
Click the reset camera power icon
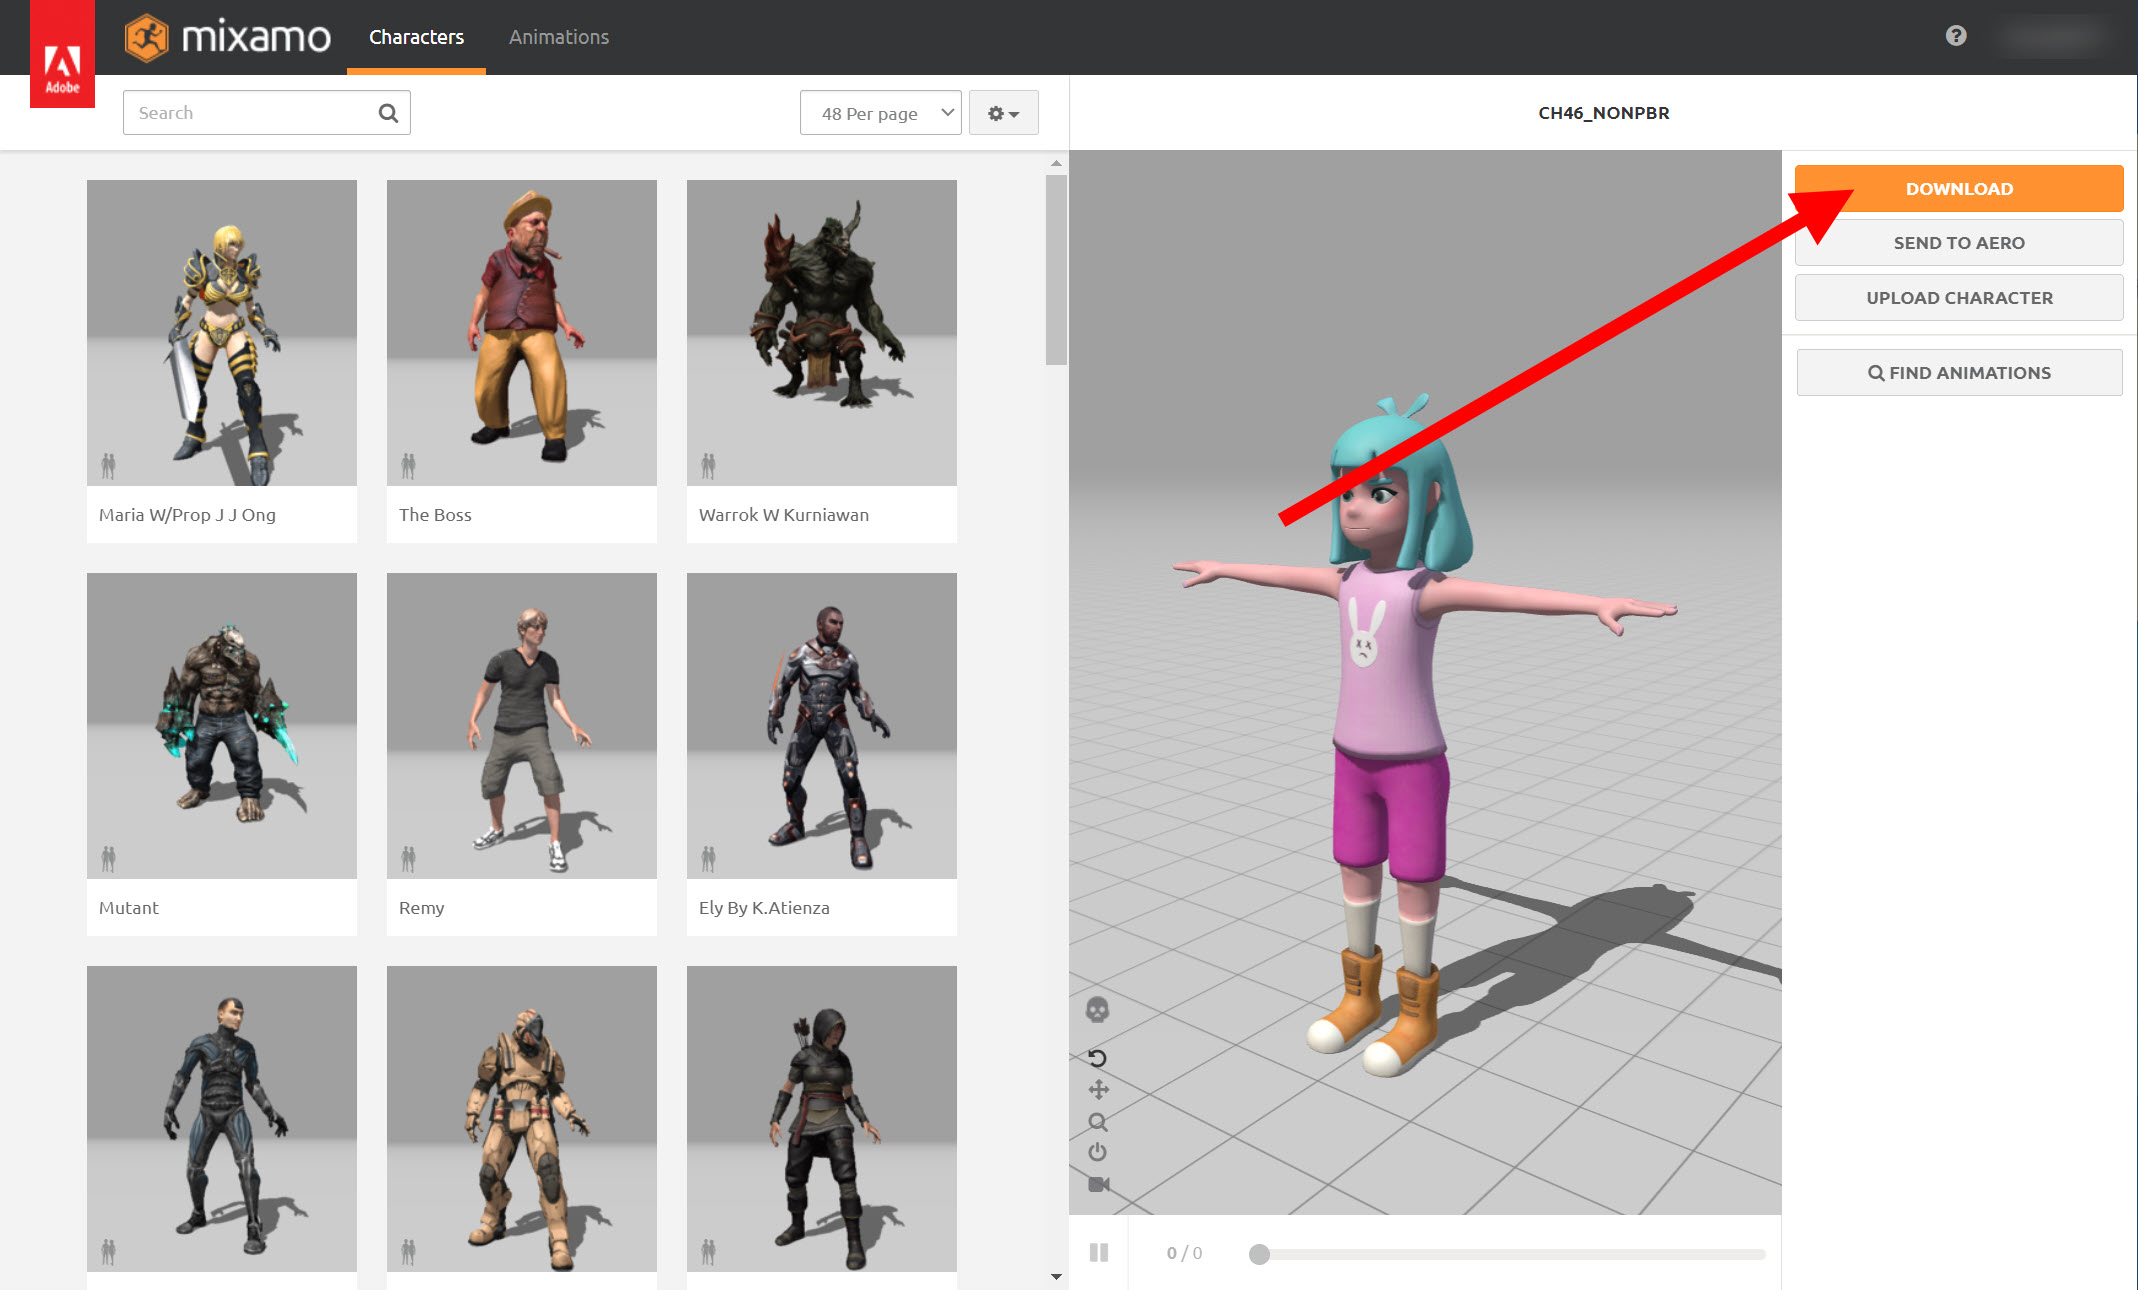1097,1152
